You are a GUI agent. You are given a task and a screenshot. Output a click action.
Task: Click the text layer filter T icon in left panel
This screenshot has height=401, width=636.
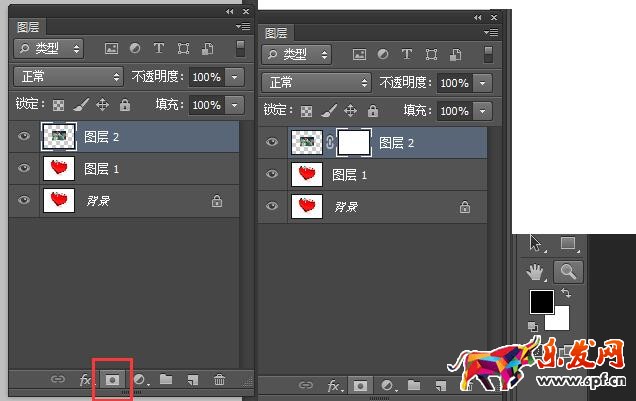160,47
